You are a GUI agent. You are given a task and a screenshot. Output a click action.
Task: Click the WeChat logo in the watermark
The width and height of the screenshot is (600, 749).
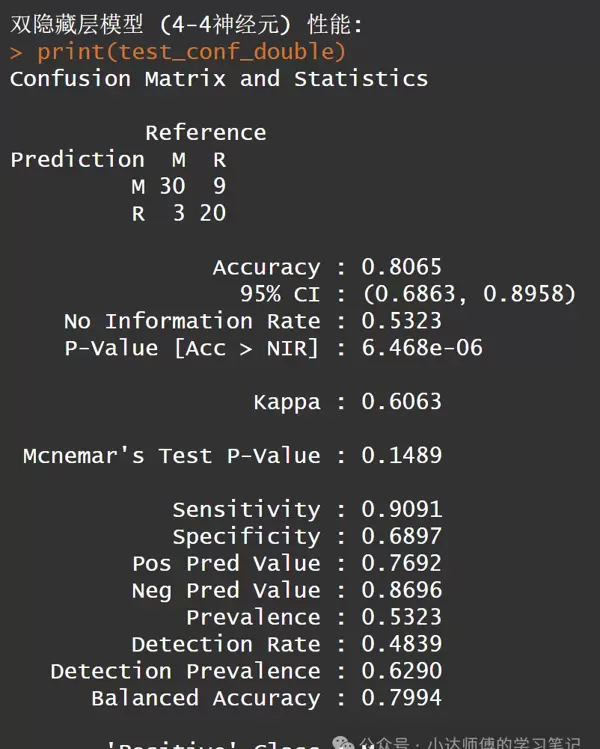[343, 744]
